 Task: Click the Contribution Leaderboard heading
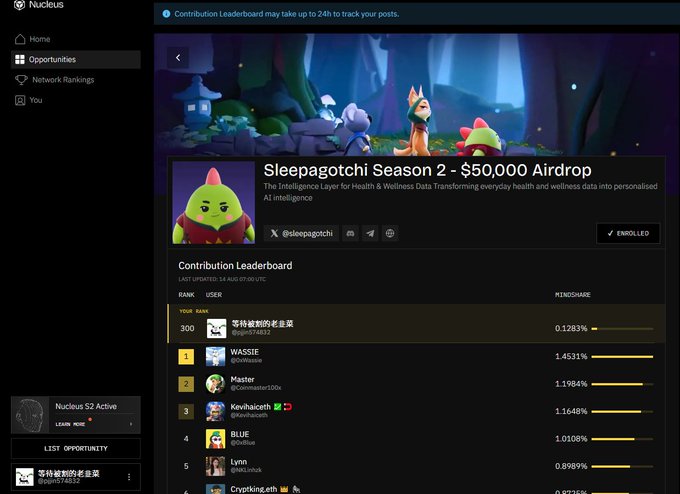[235, 266]
